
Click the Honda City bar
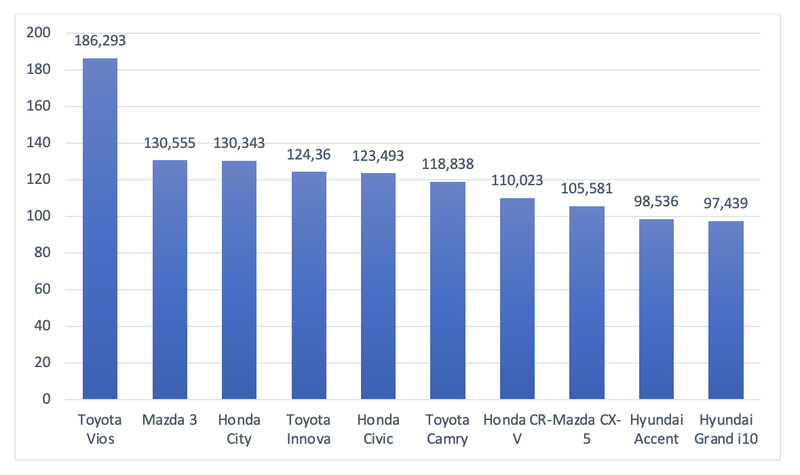(239, 280)
